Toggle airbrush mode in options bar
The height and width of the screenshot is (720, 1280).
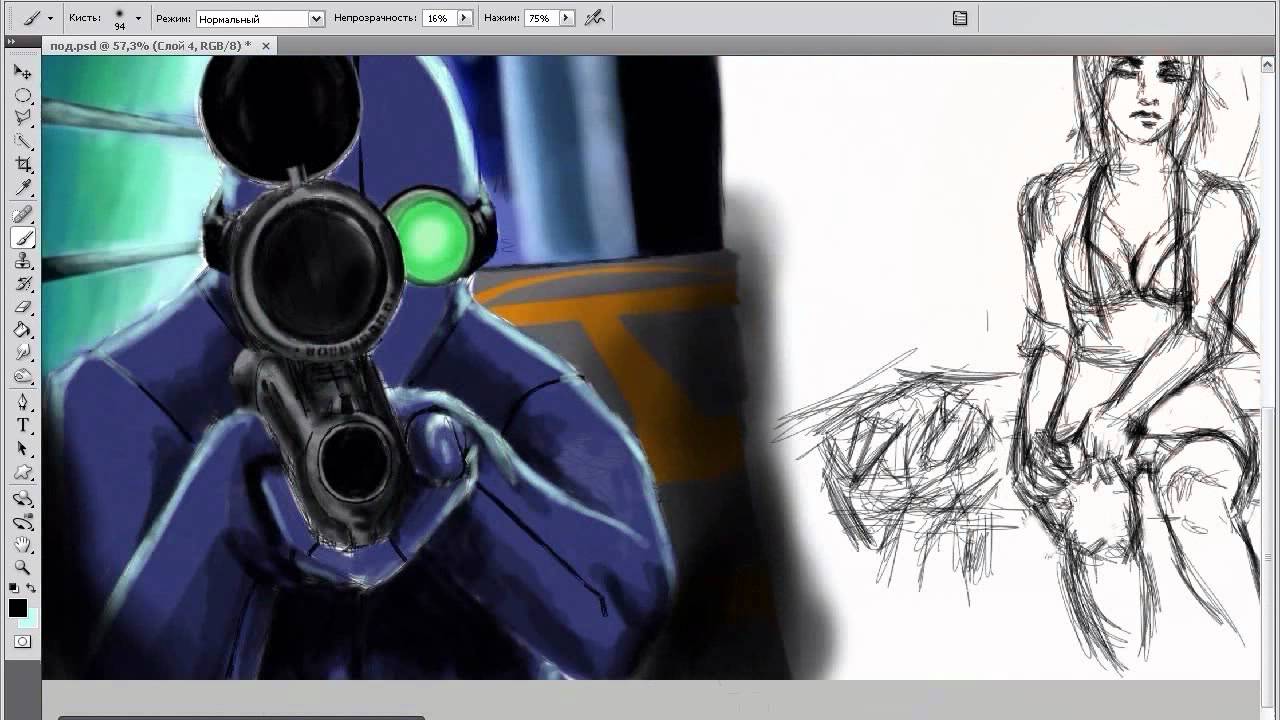click(594, 18)
